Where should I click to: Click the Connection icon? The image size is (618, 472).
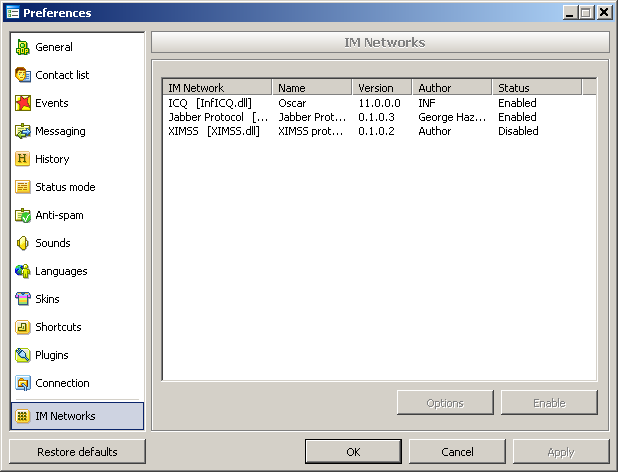click(x=22, y=383)
